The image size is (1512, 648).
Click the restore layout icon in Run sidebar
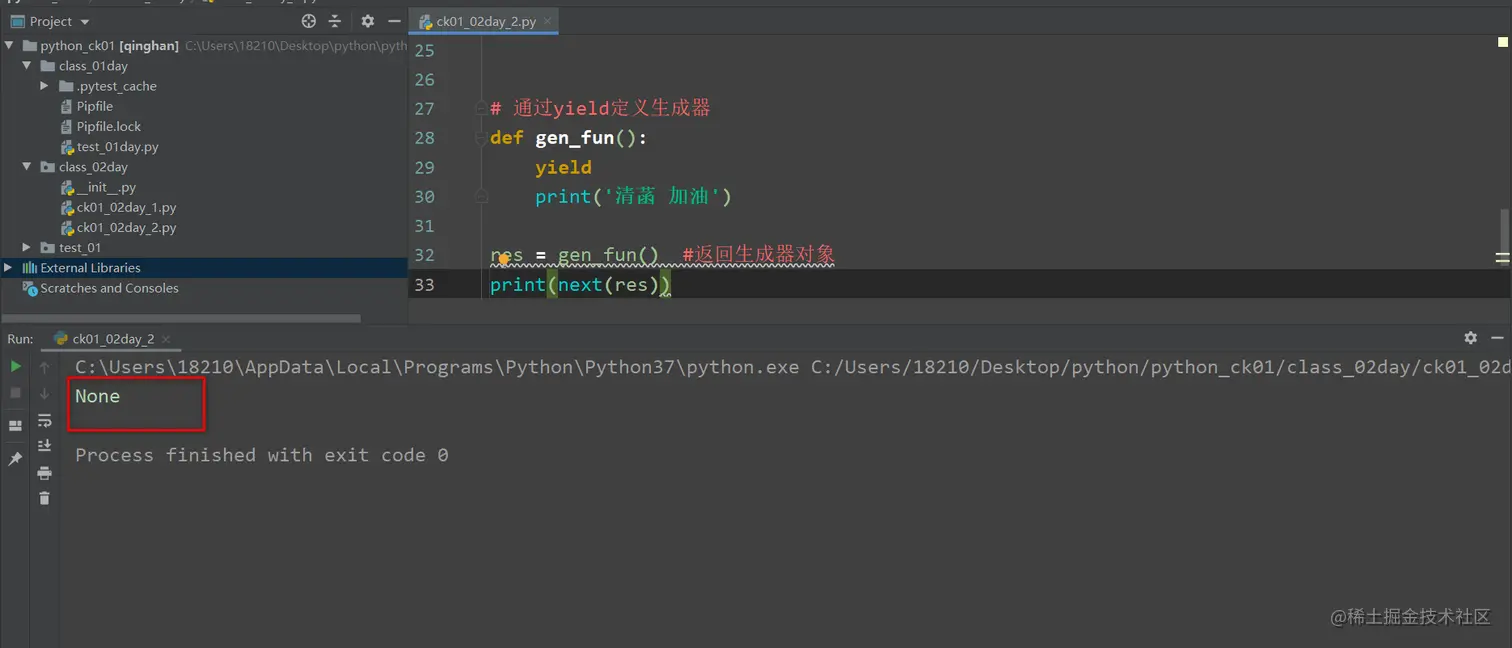tap(16, 426)
